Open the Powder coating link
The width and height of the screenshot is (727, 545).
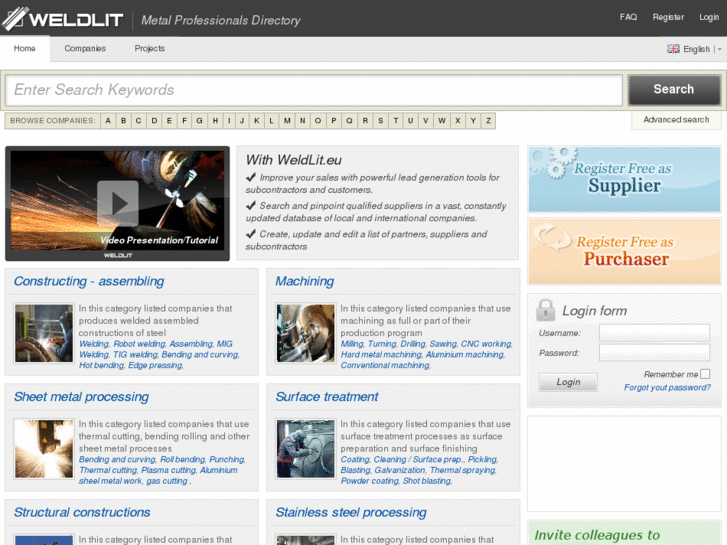coord(370,481)
